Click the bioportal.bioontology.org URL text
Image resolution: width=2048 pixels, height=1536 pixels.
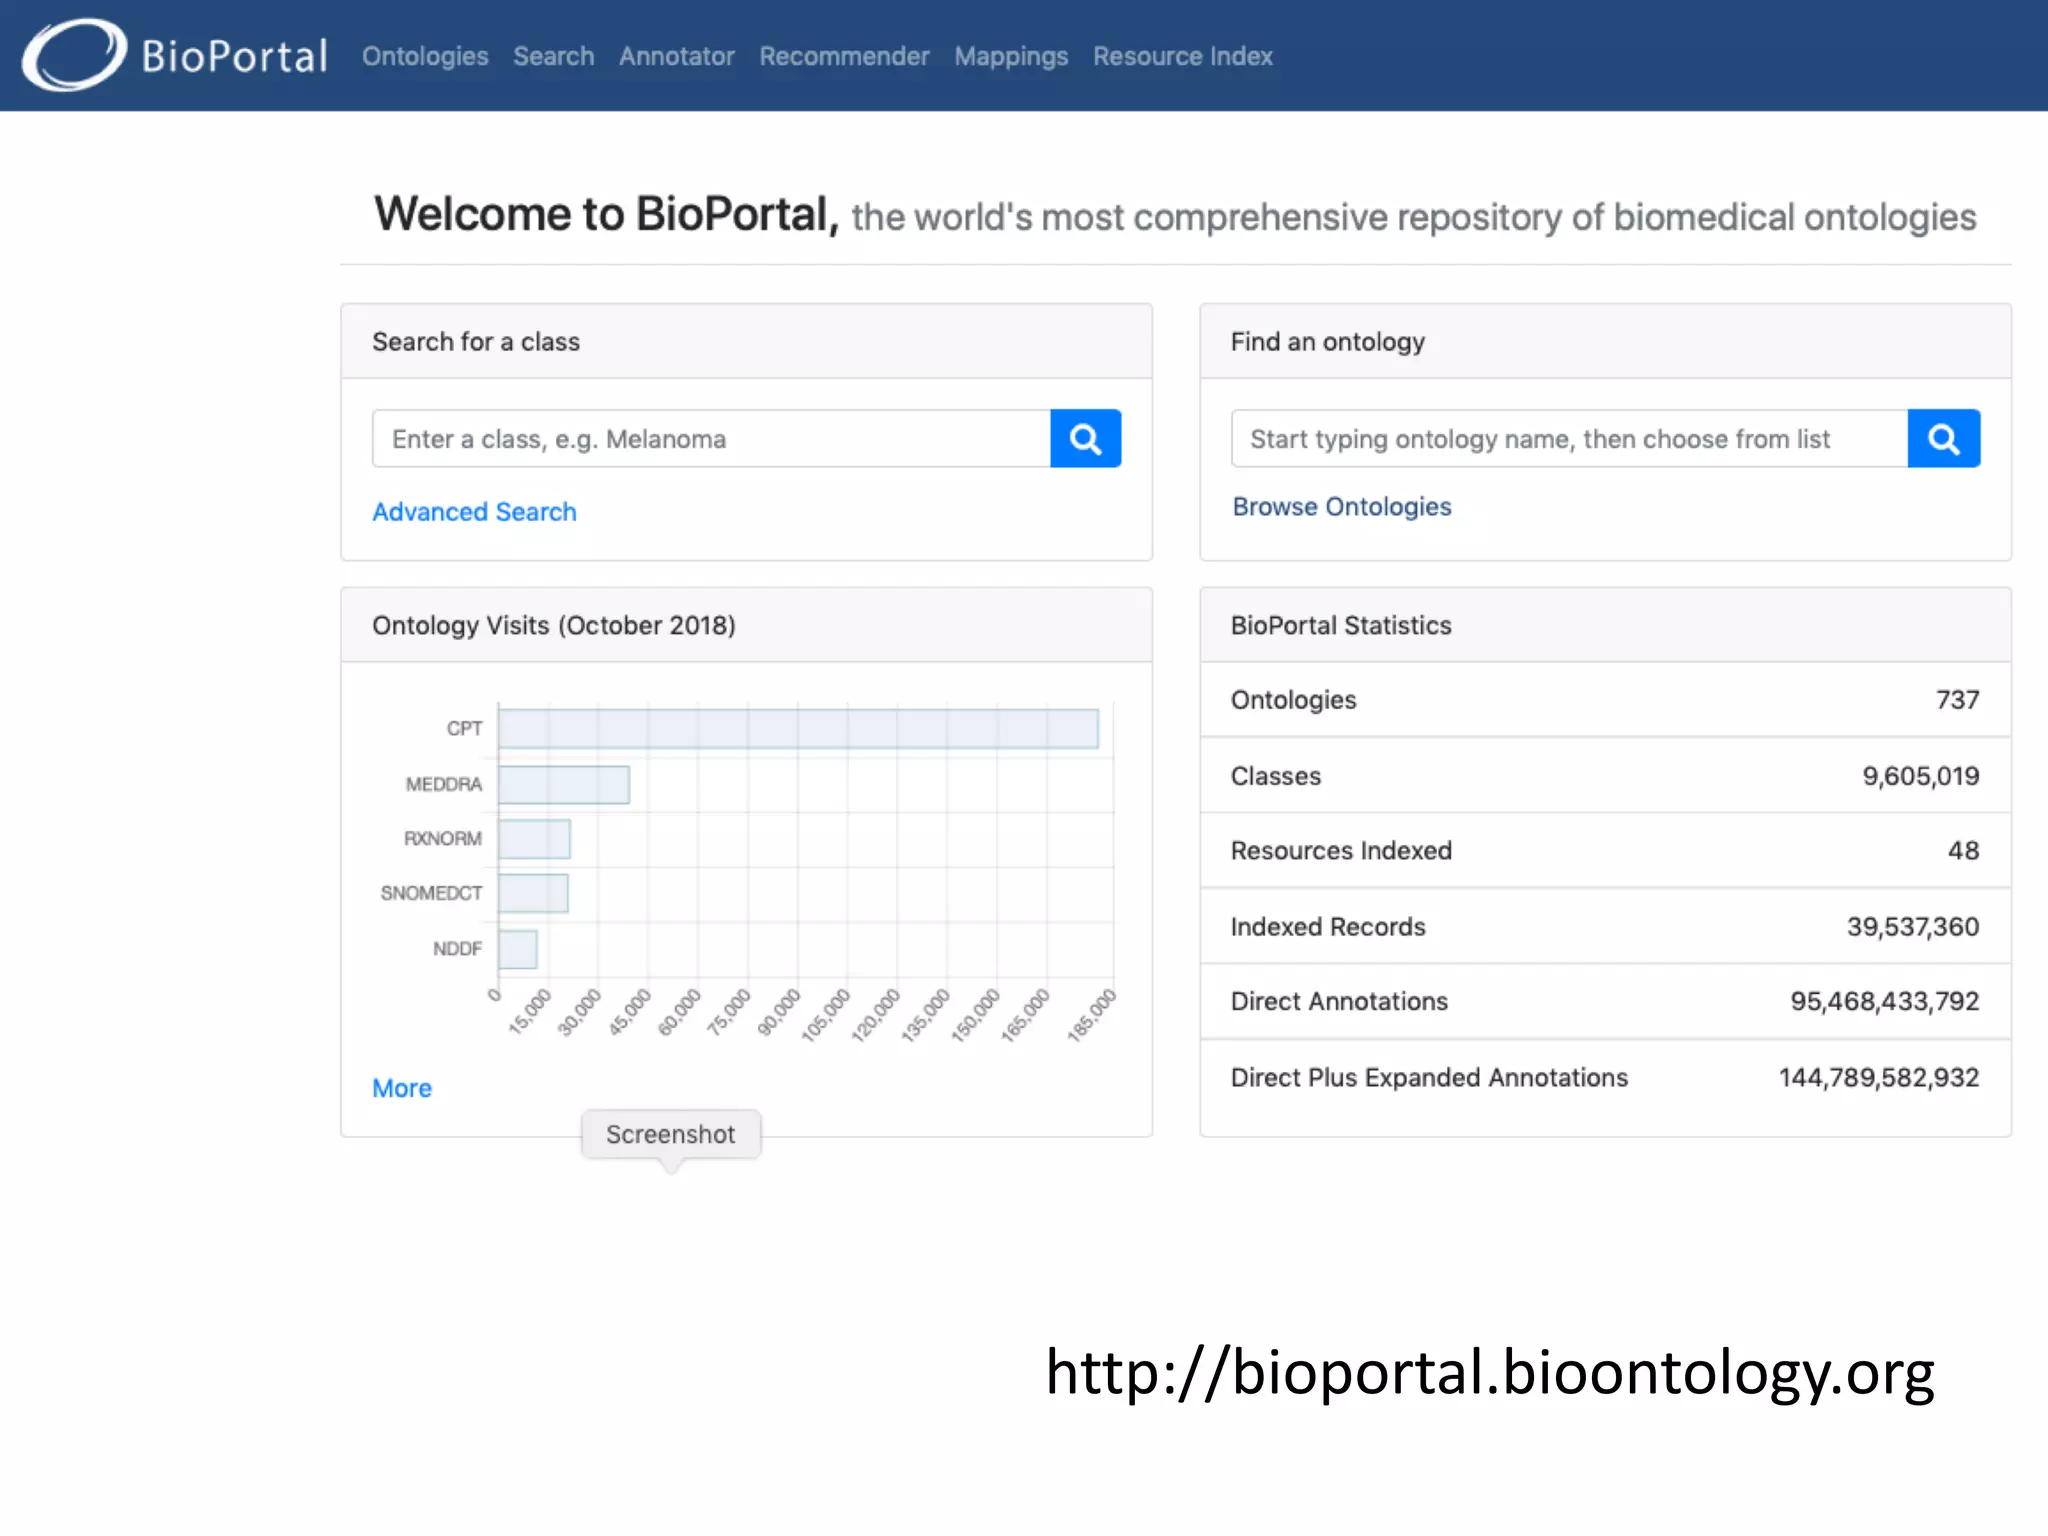[1490, 1373]
